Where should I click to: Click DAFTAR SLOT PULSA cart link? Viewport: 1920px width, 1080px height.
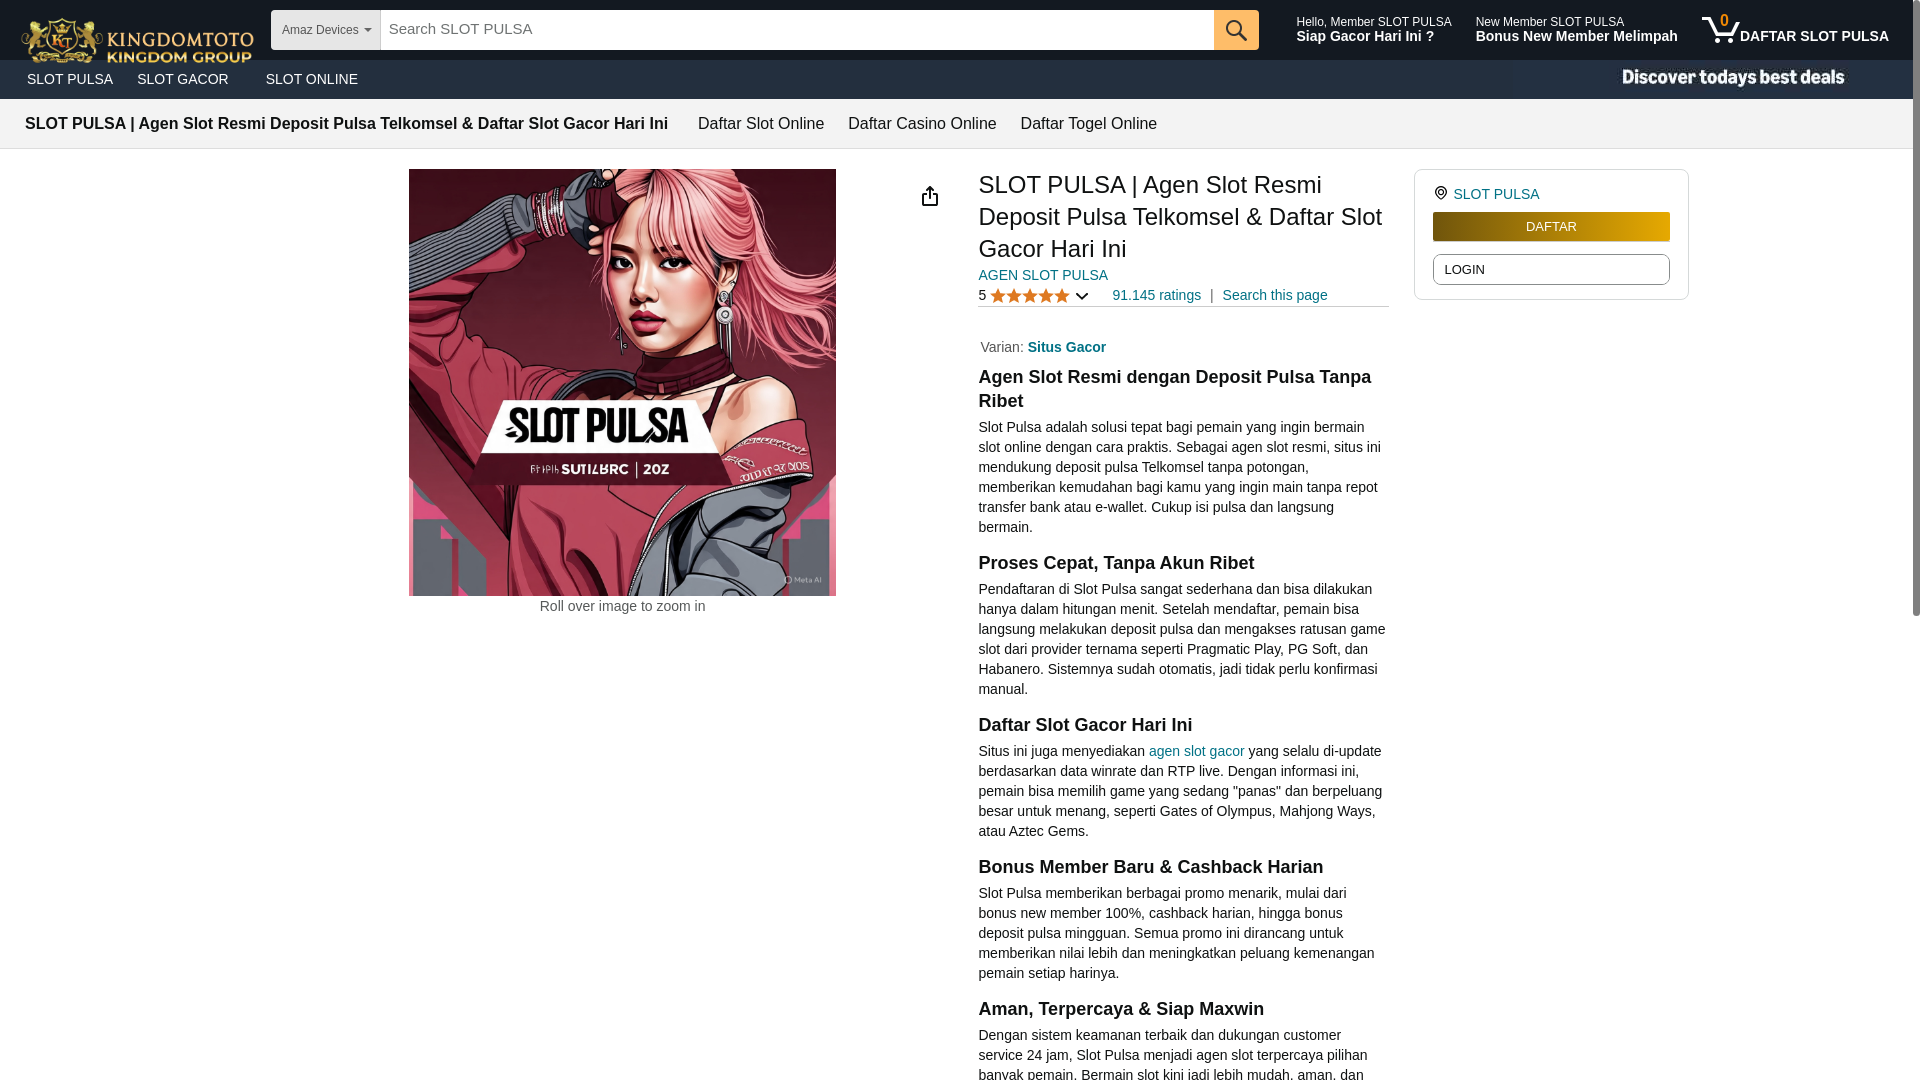[1814, 36]
